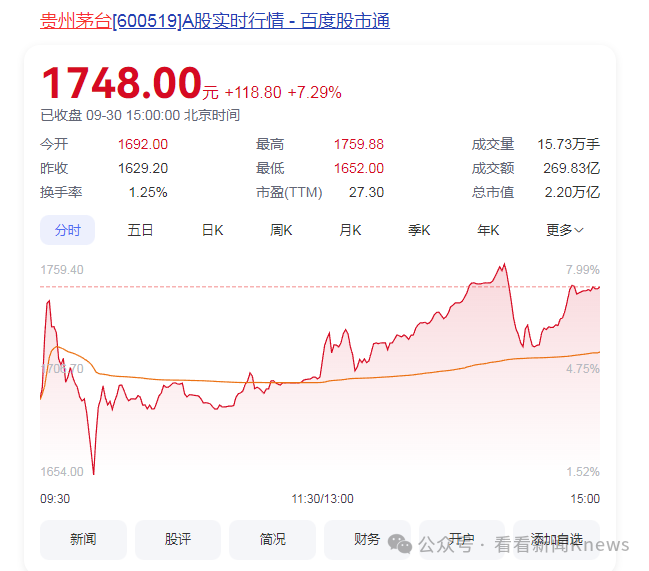The width and height of the screenshot is (649, 571).
Task: Click the 市盈(TTM) label
Action: (x=289, y=192)
